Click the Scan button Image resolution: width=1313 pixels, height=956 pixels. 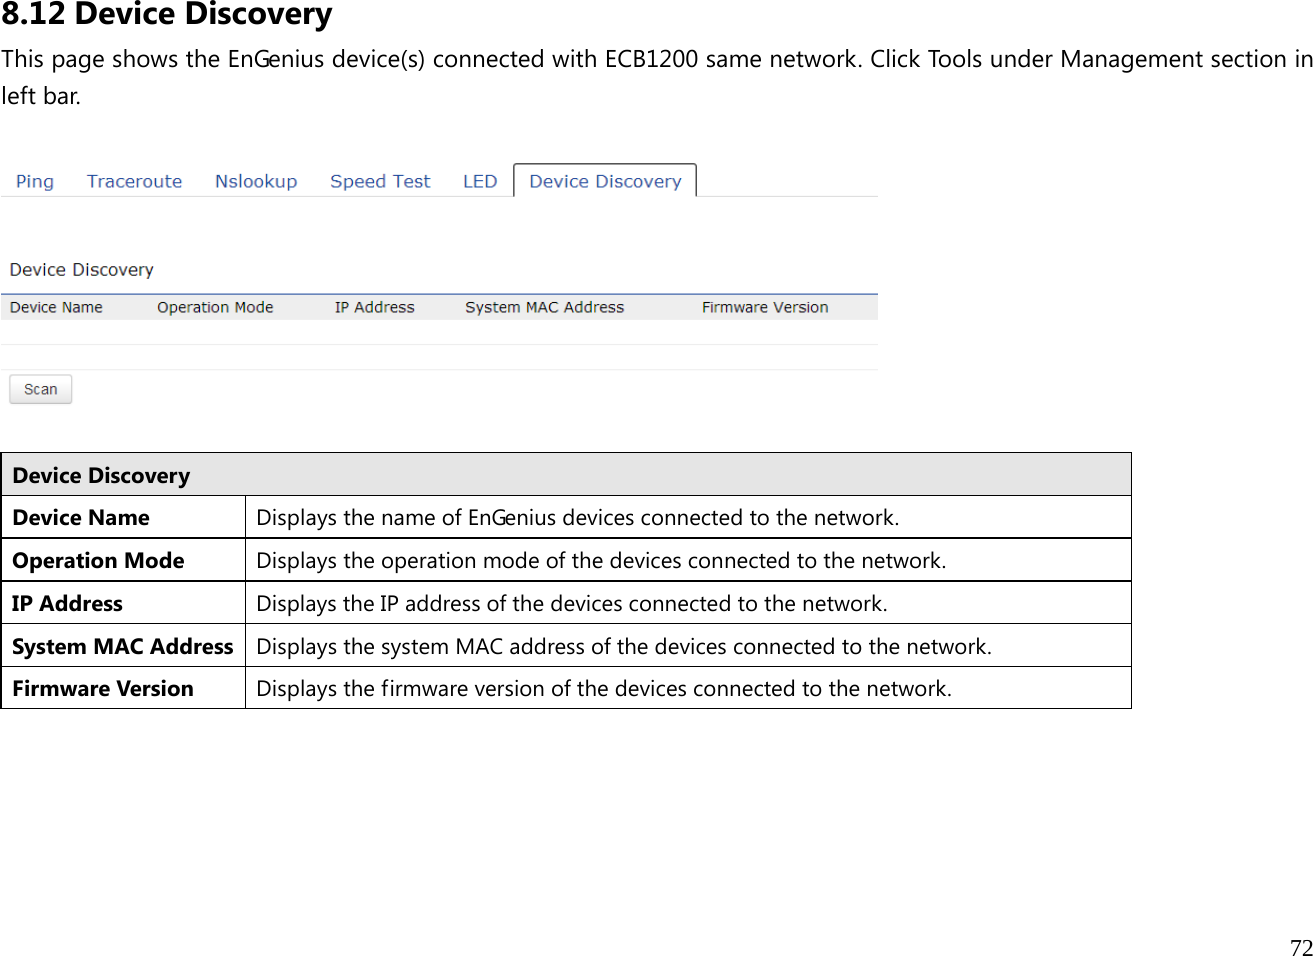[x=41, y=389]
